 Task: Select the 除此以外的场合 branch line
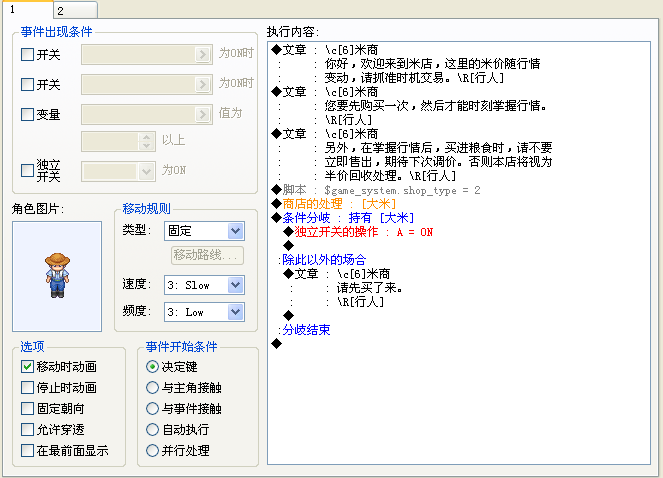[322, 260]
